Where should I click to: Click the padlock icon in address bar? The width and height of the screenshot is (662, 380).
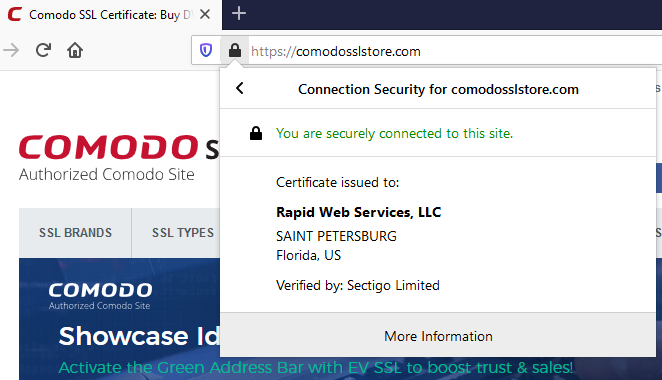pos(235,51)
